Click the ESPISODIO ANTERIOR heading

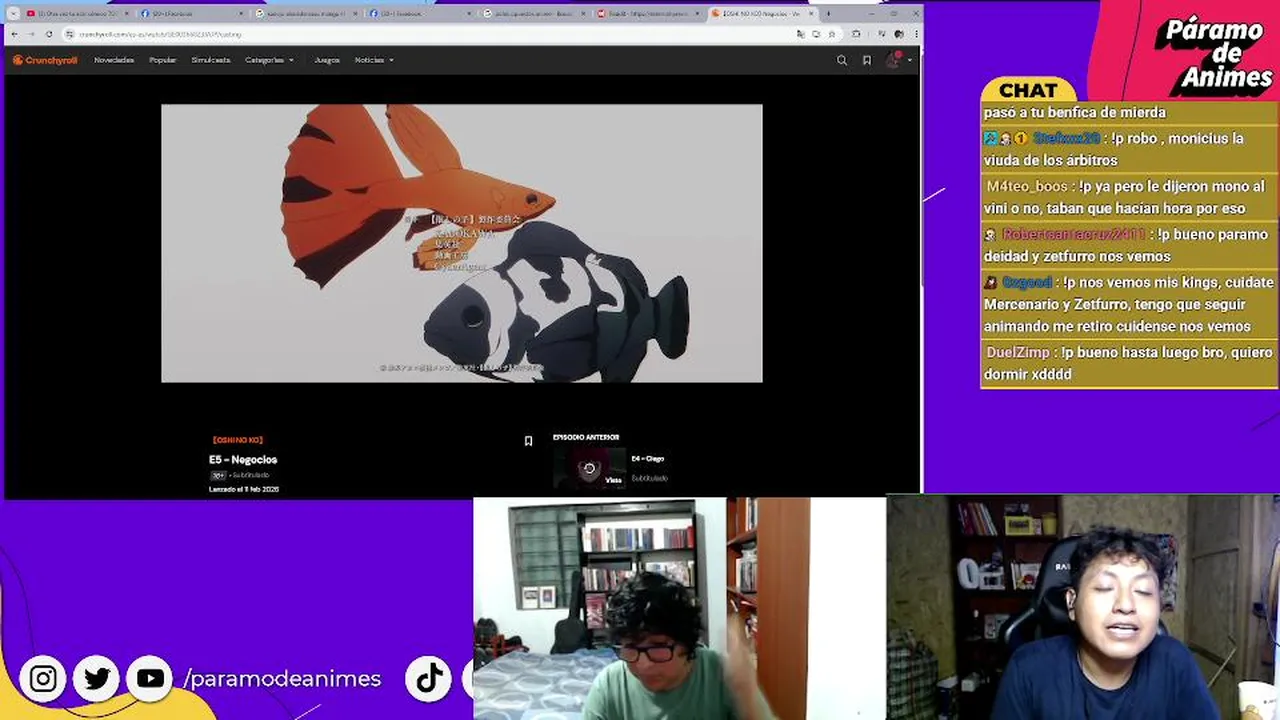point(586,437)
